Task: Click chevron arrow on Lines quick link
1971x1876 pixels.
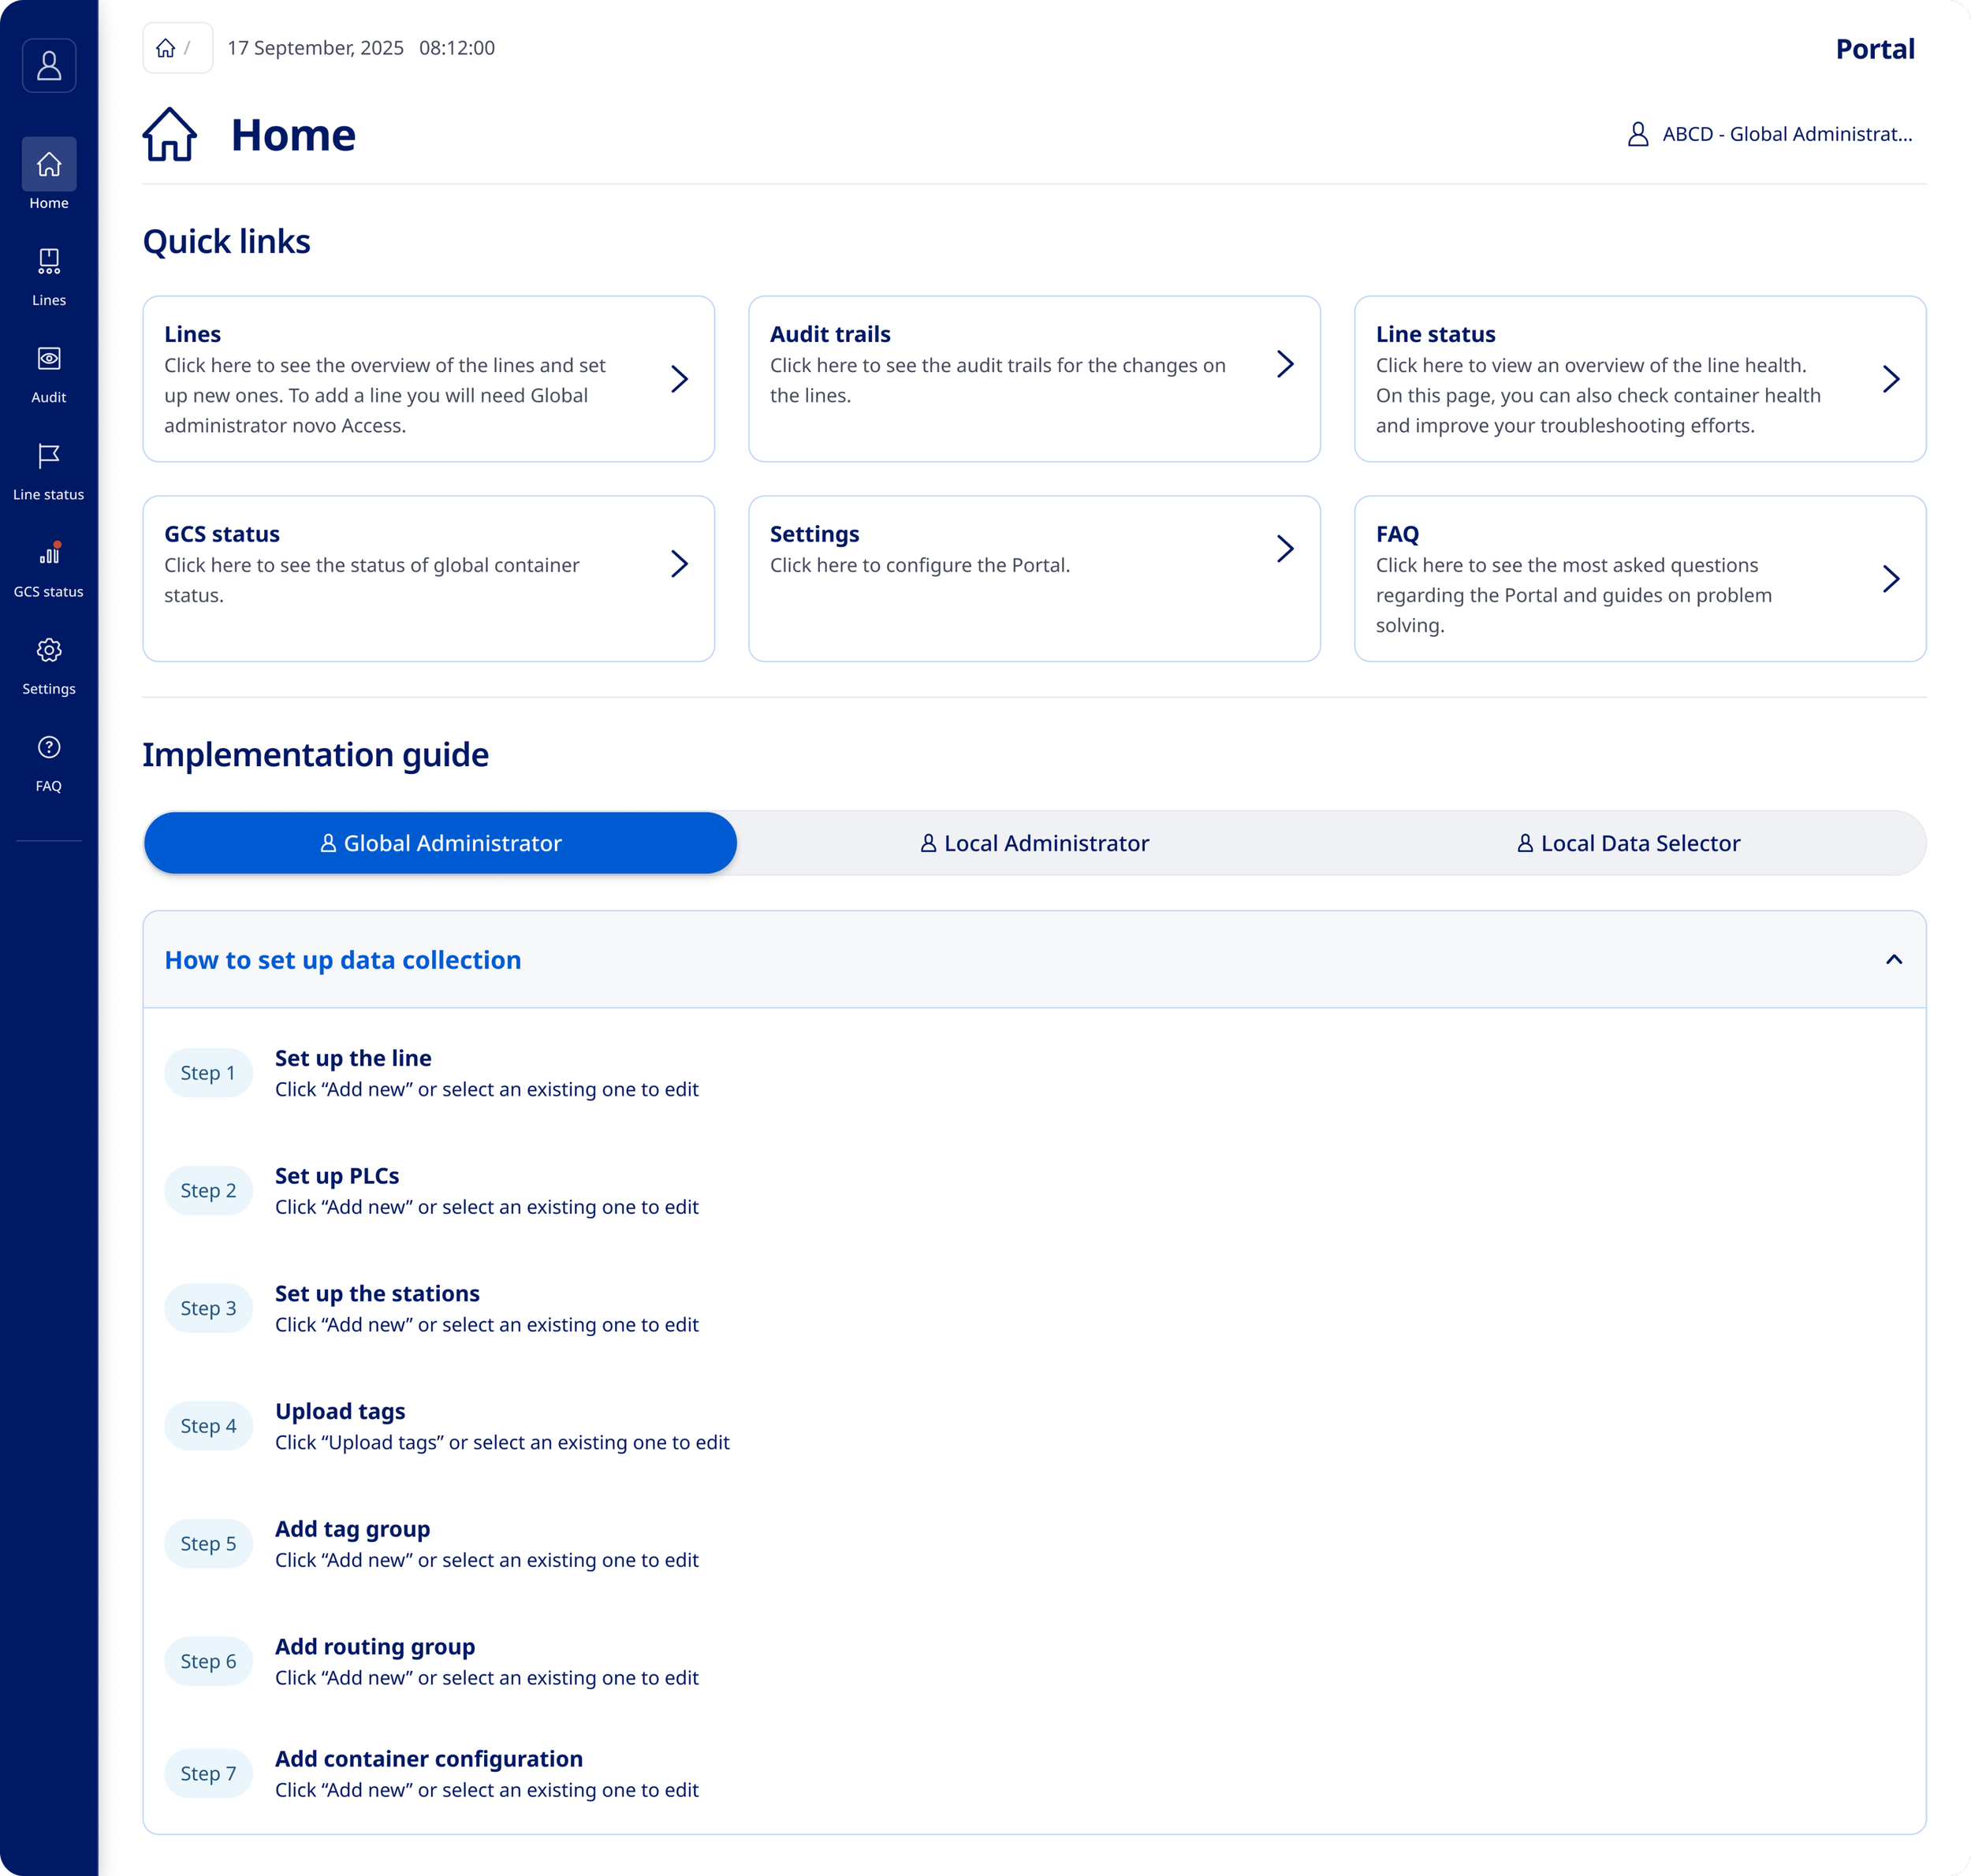Action: pyautogui.click(x=679, y=379)
